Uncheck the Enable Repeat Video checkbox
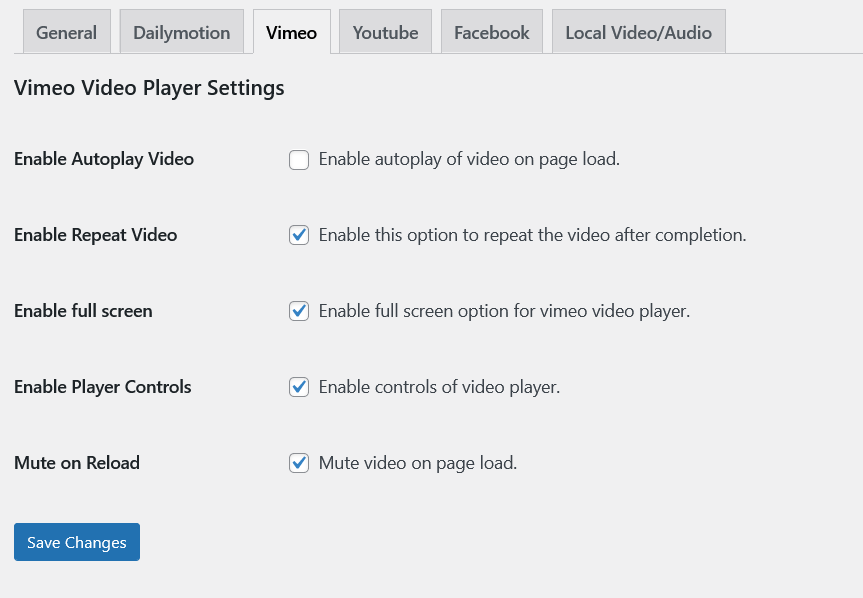This screenshot has height=598, width=863. tap(299, 236)
